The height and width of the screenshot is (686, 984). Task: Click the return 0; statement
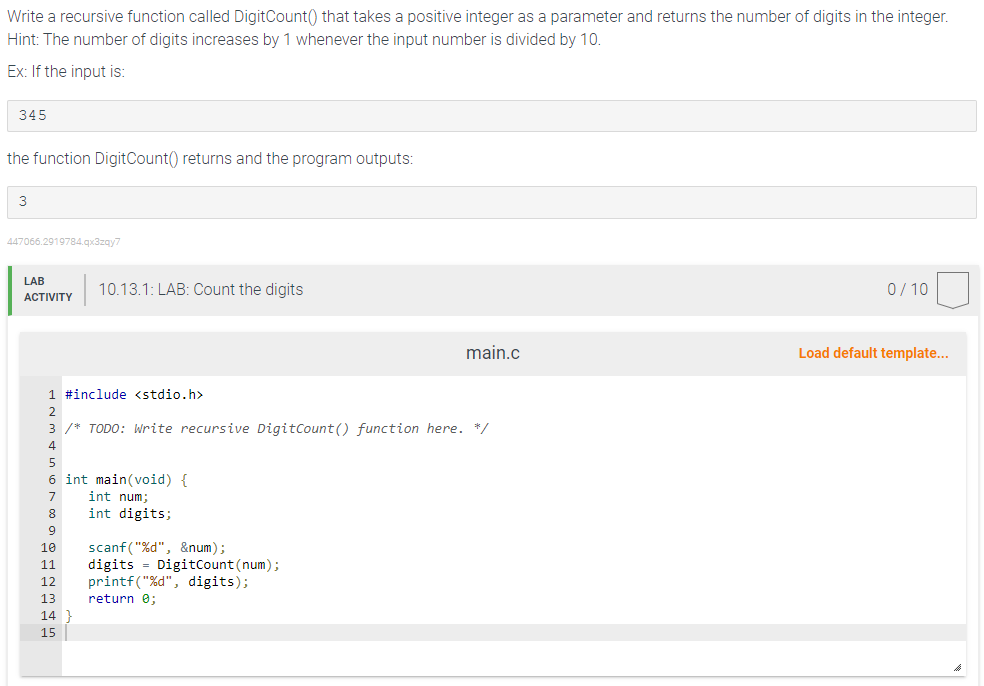[x=120, y=598]
